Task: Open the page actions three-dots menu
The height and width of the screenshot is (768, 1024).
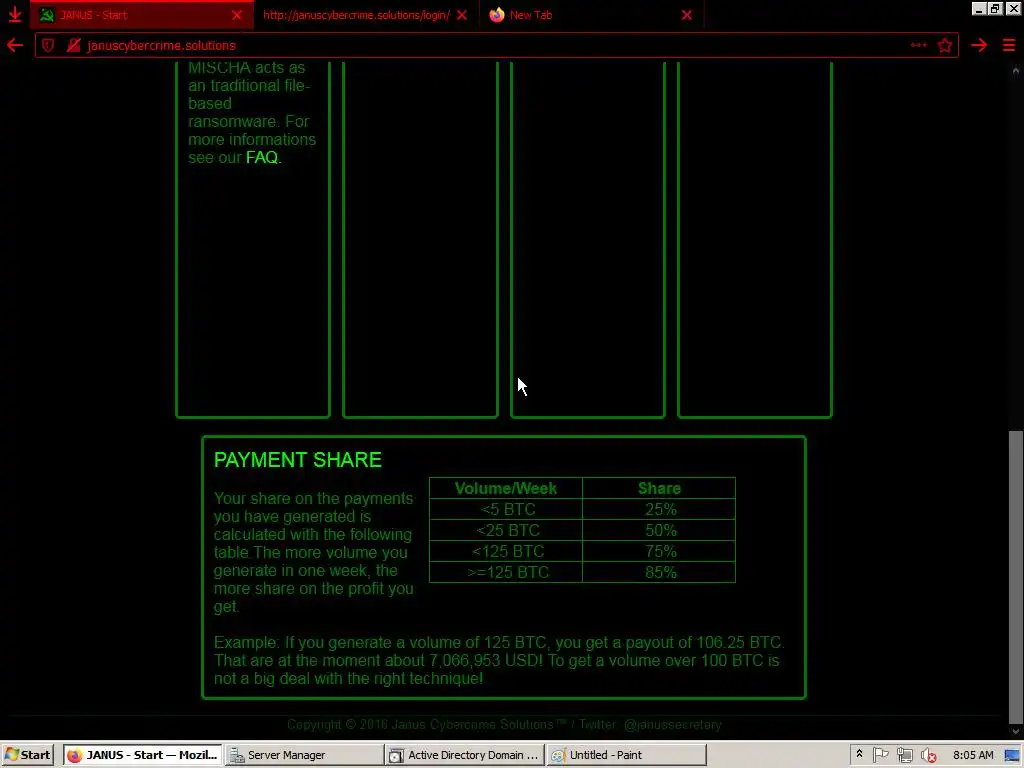Action: click(x=918, y=45)
